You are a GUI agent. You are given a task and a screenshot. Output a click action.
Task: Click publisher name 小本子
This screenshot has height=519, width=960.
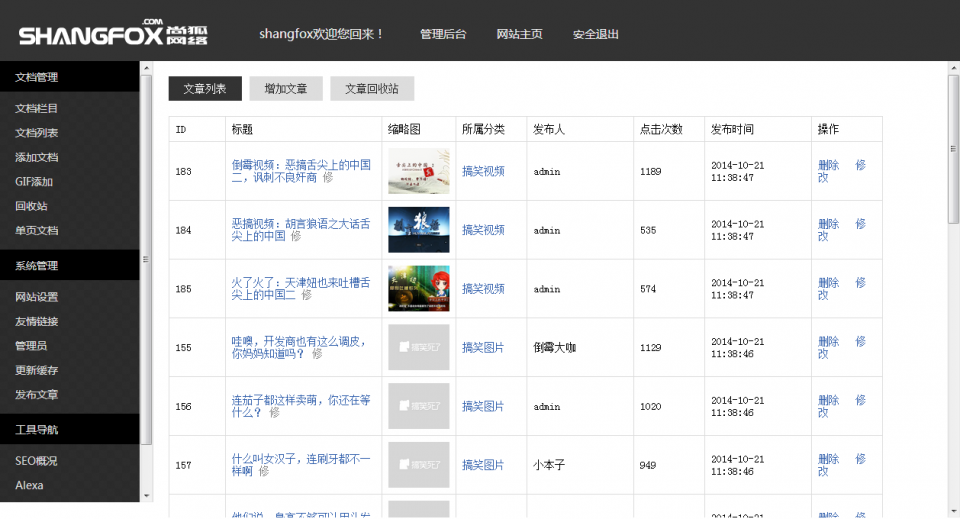coord(549,465)
